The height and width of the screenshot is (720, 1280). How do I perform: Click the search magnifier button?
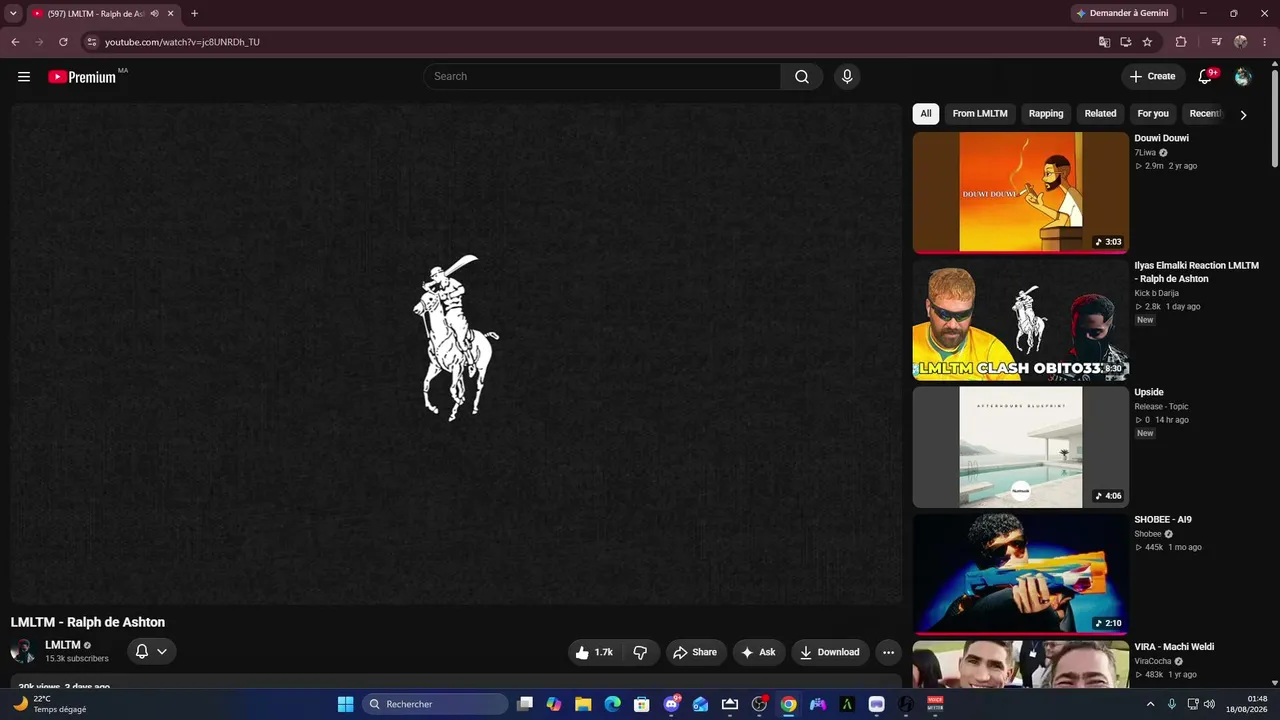[802, 77]
